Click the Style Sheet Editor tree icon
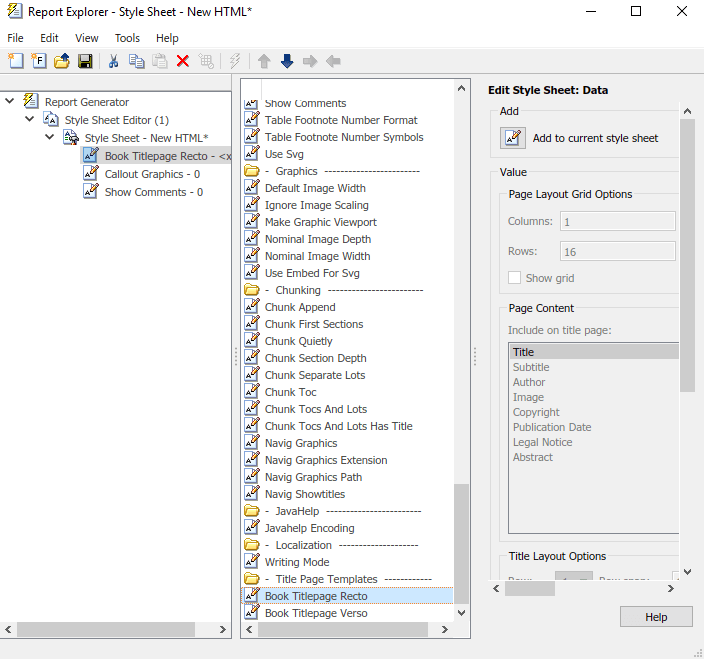Viewport: 704px width, 659px height. (x=51, y=119)
